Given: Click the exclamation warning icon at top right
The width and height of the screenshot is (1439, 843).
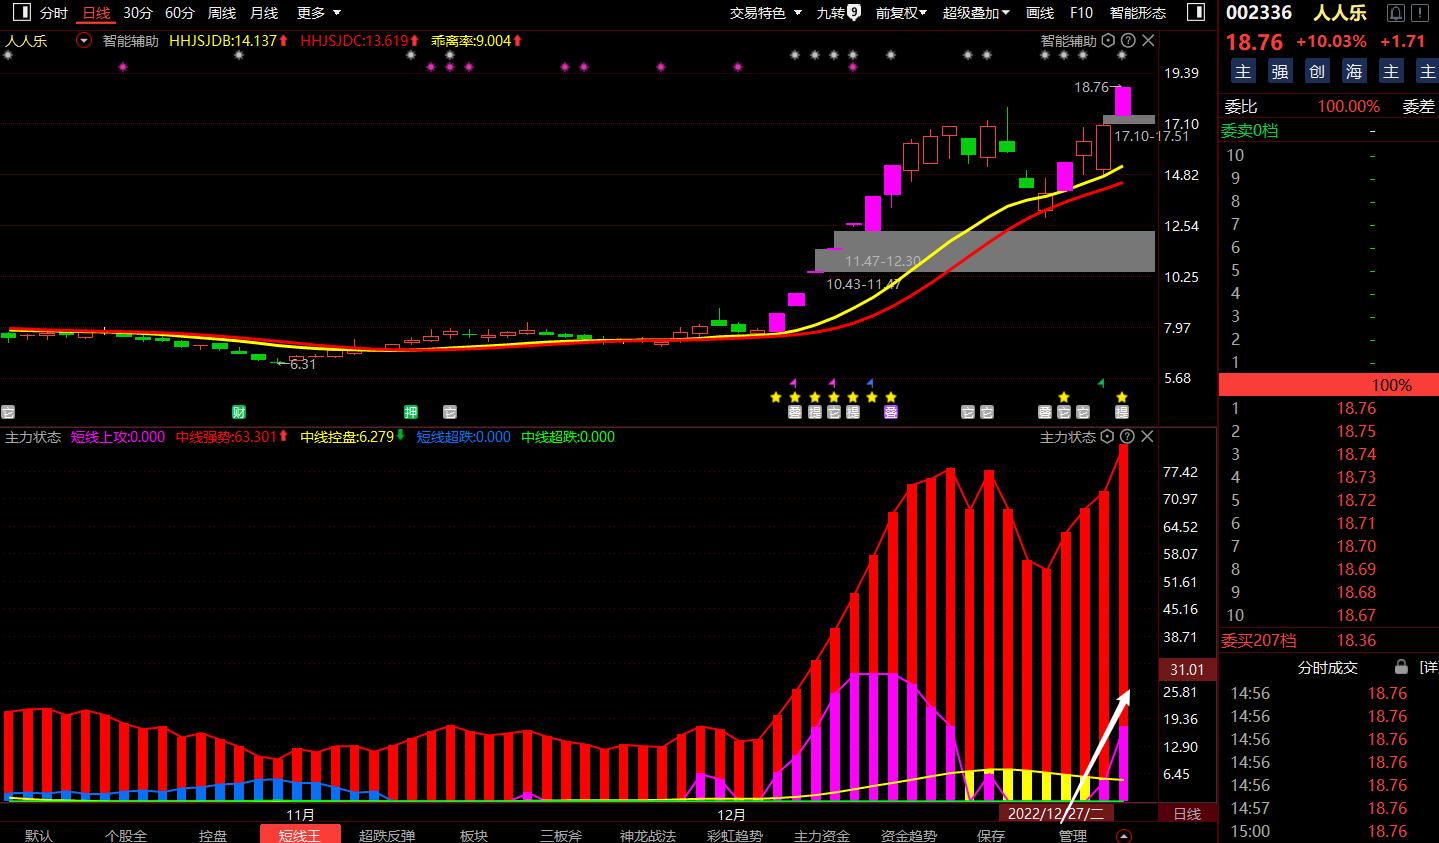Looking at the screenshot, I should 1420,12.
